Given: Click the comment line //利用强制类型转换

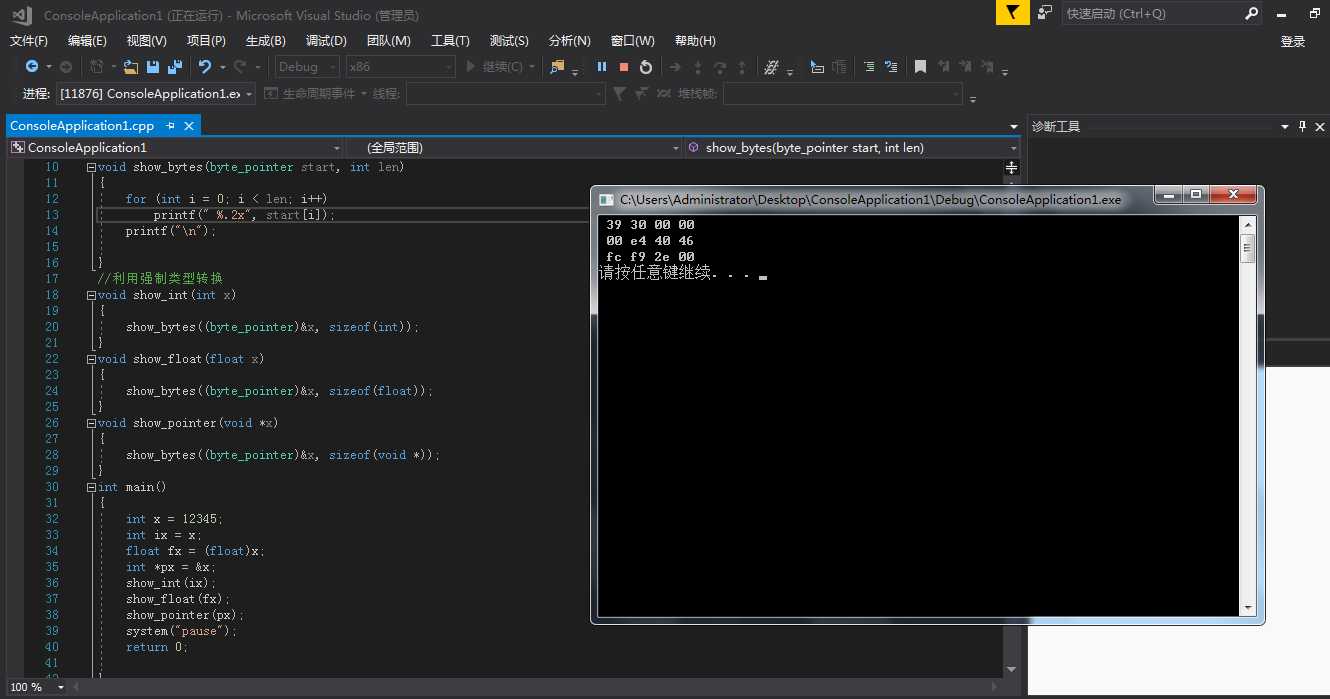Looking at the screenshot, I should [160, 279].
